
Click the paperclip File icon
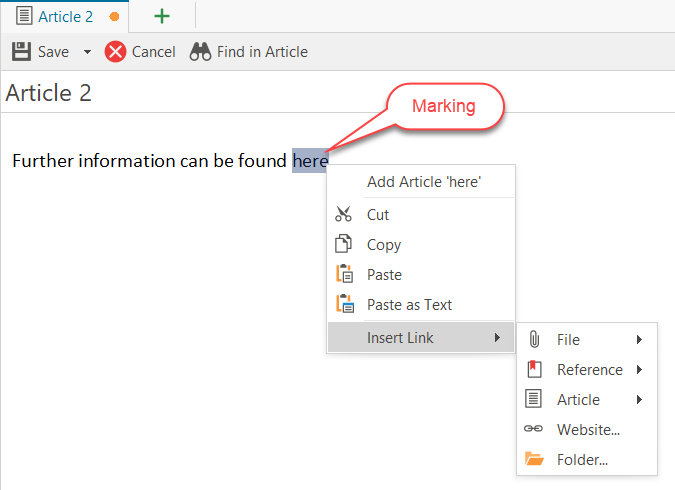(534, 340)
